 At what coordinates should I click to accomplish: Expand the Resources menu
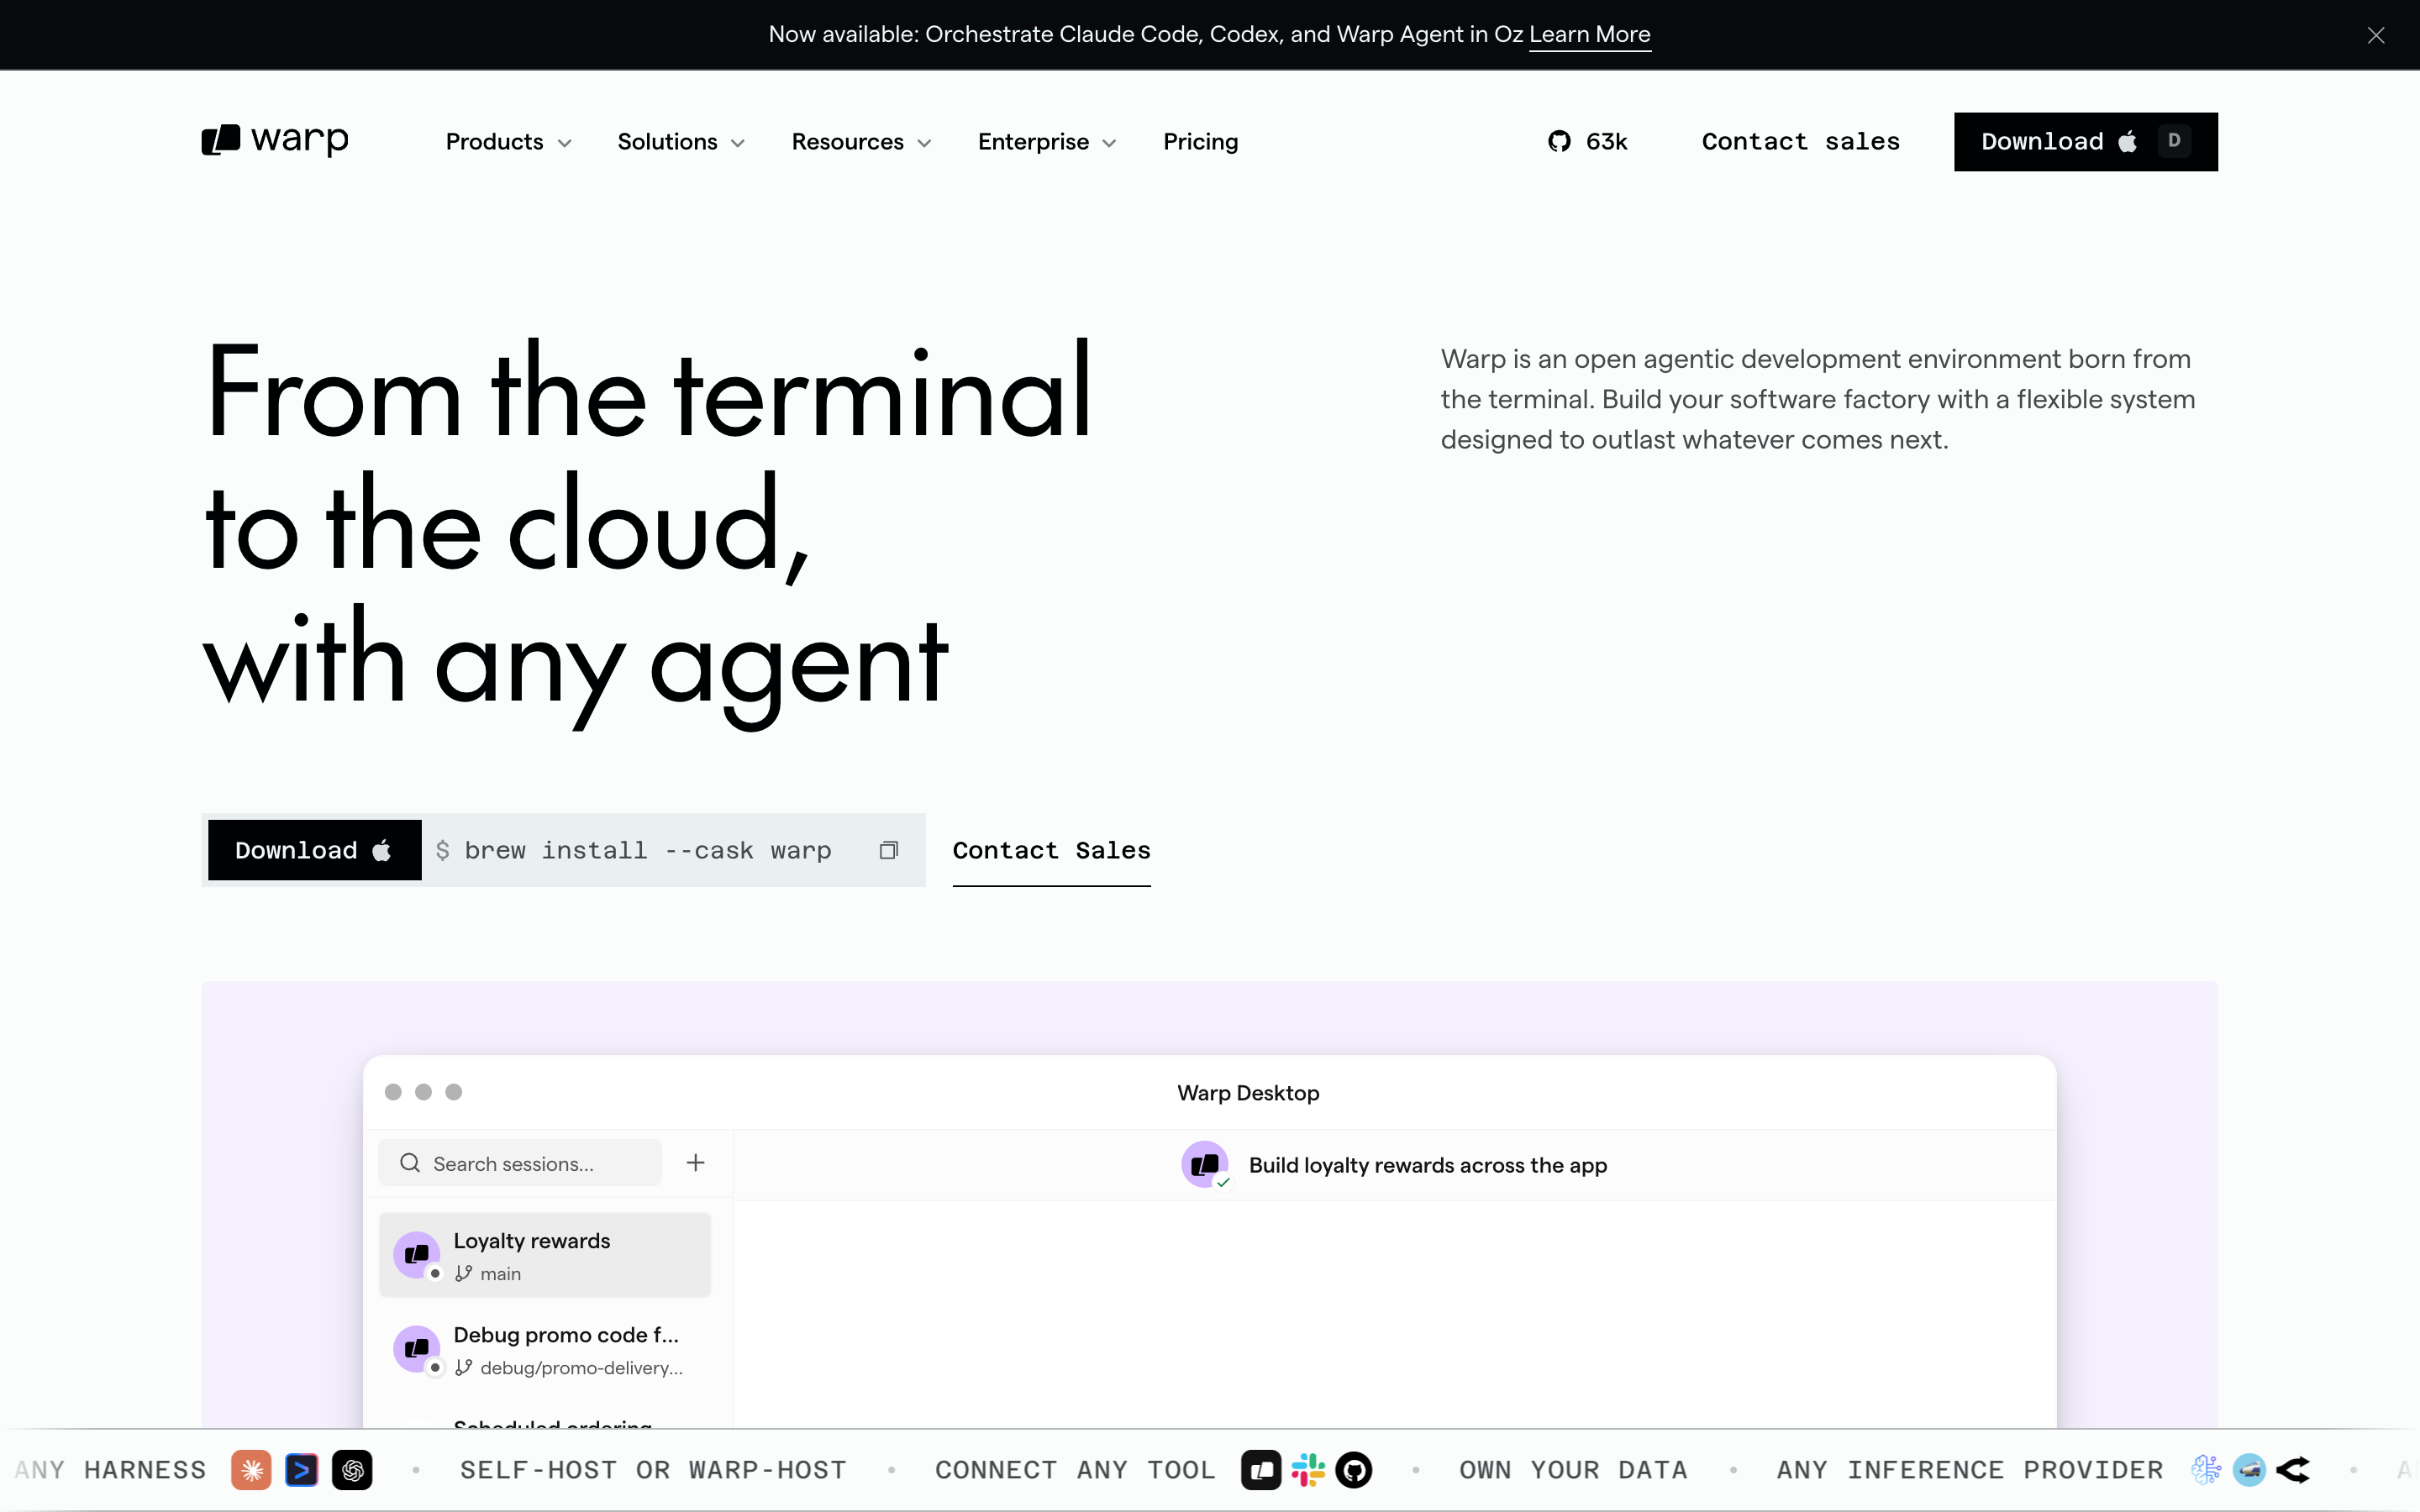tap(861, 142)
